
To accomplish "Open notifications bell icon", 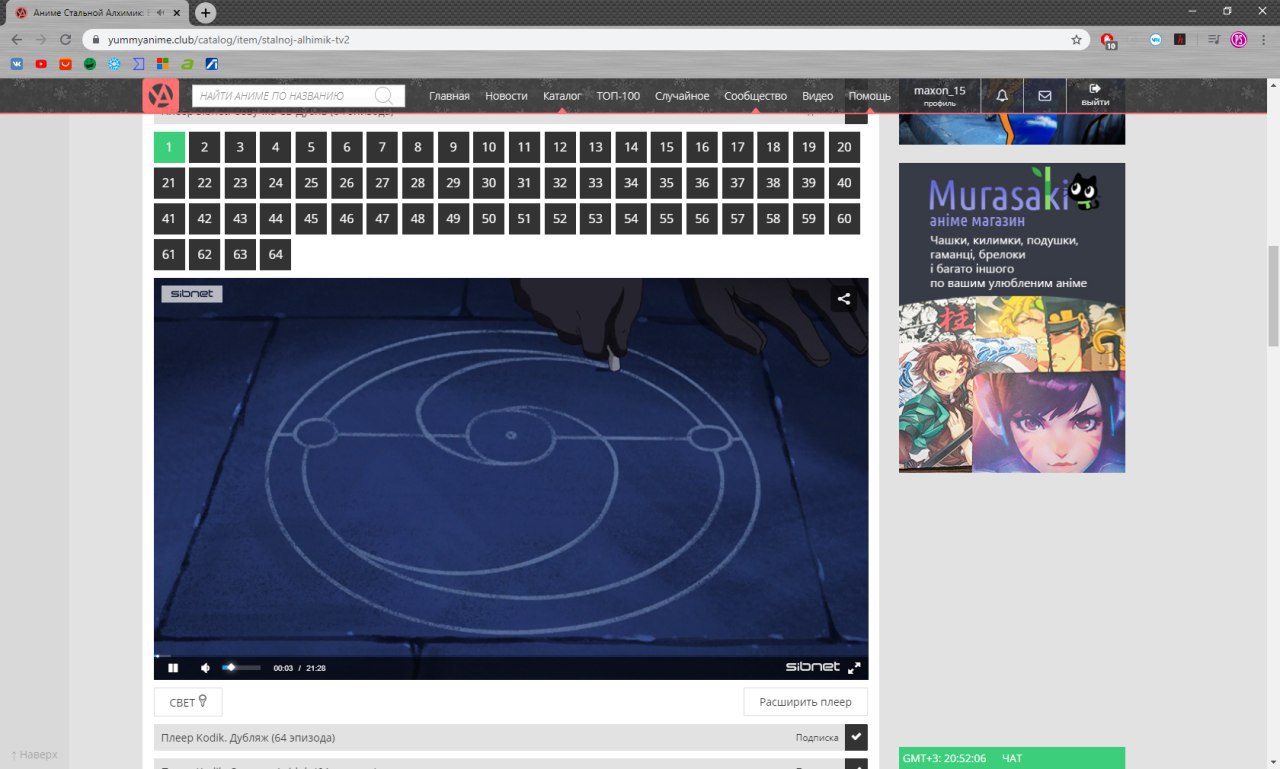I will pos(1002,96).
